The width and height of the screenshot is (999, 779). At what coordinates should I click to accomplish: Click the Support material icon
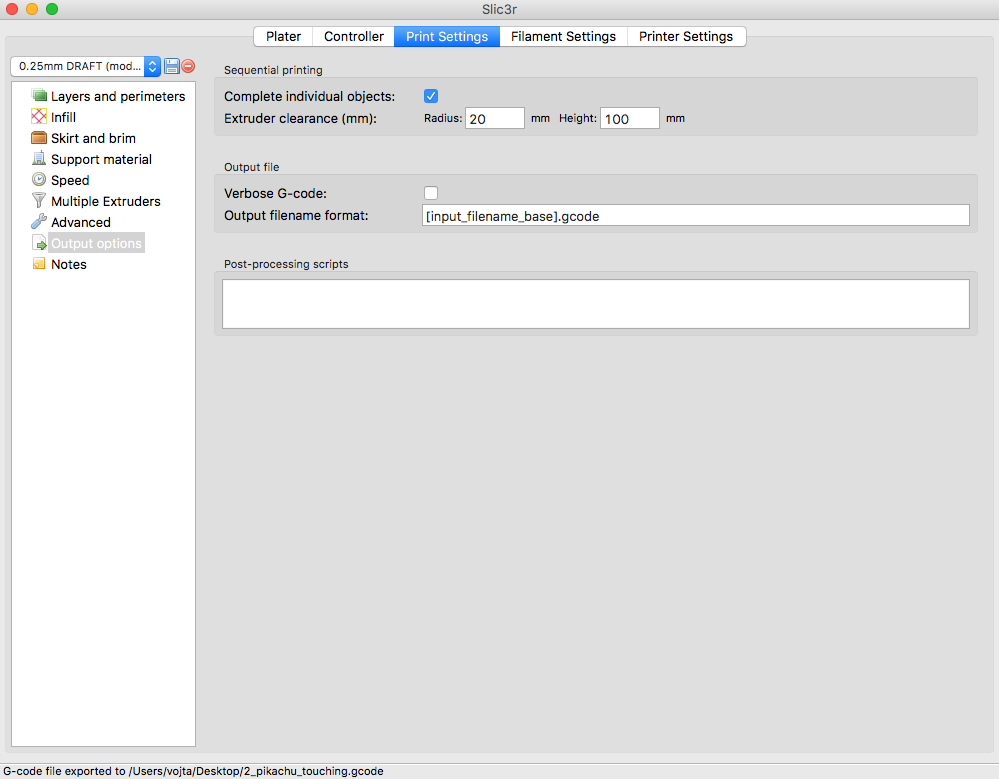click(x=40, y=159)
